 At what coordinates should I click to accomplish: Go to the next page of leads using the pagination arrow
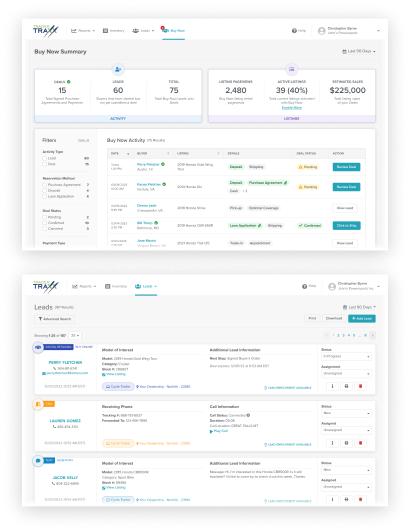[372, 335]
